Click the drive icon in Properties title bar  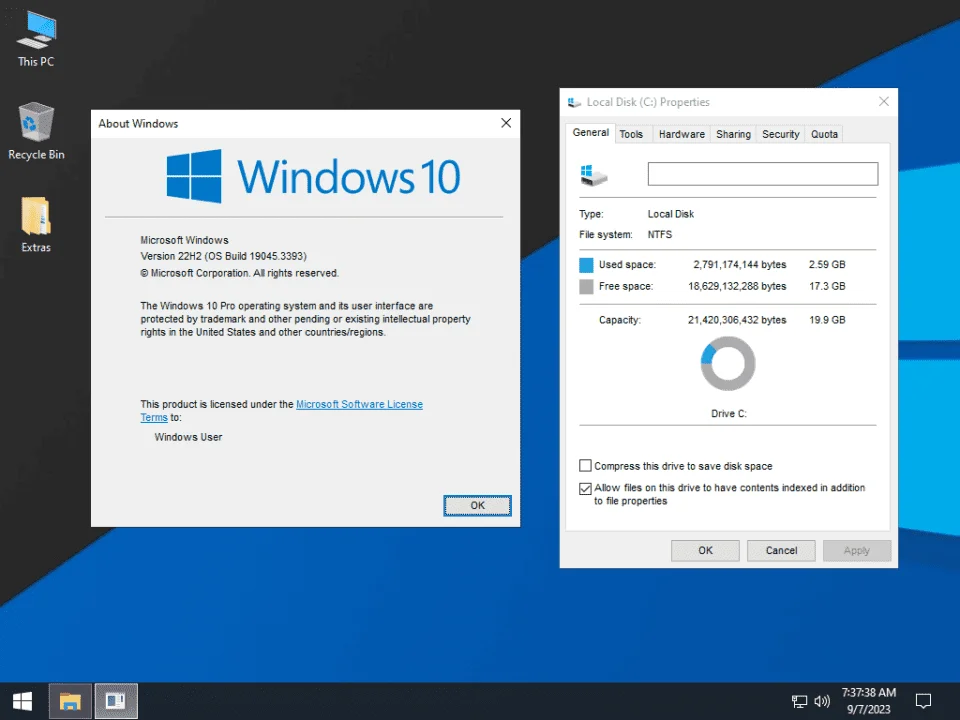[x=574, y=102]
